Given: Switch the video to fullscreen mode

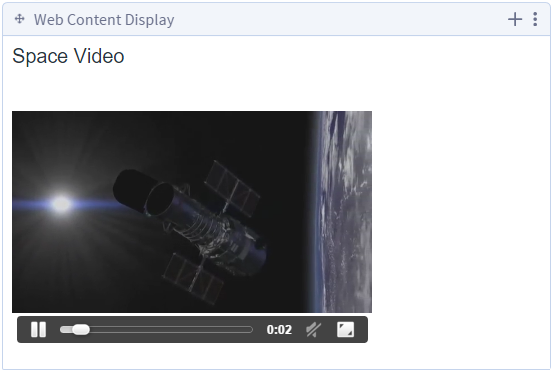Looking at the screenshot, I should pyautogui.click(x=345, y=330).
